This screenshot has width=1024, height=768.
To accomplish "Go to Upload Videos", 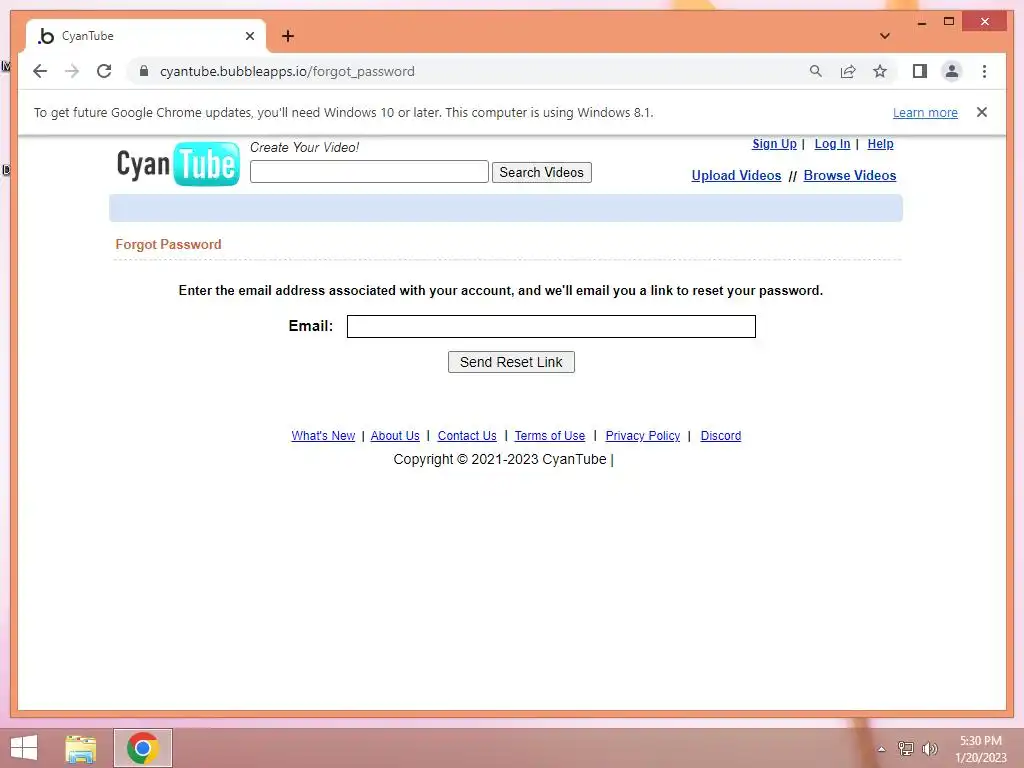I will (736, 176).
